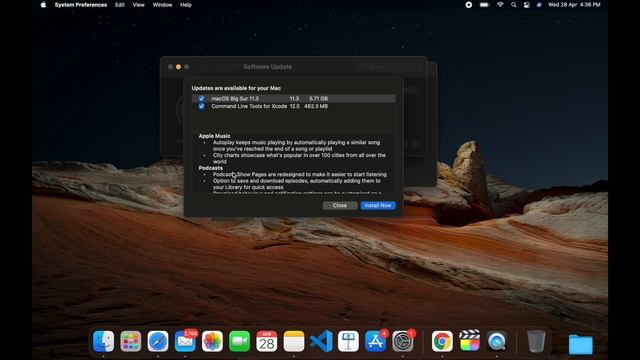This screenshot has height=360, width=640.
Task: Click the Podcasts heading in release notes
Action: pos(211,168)
